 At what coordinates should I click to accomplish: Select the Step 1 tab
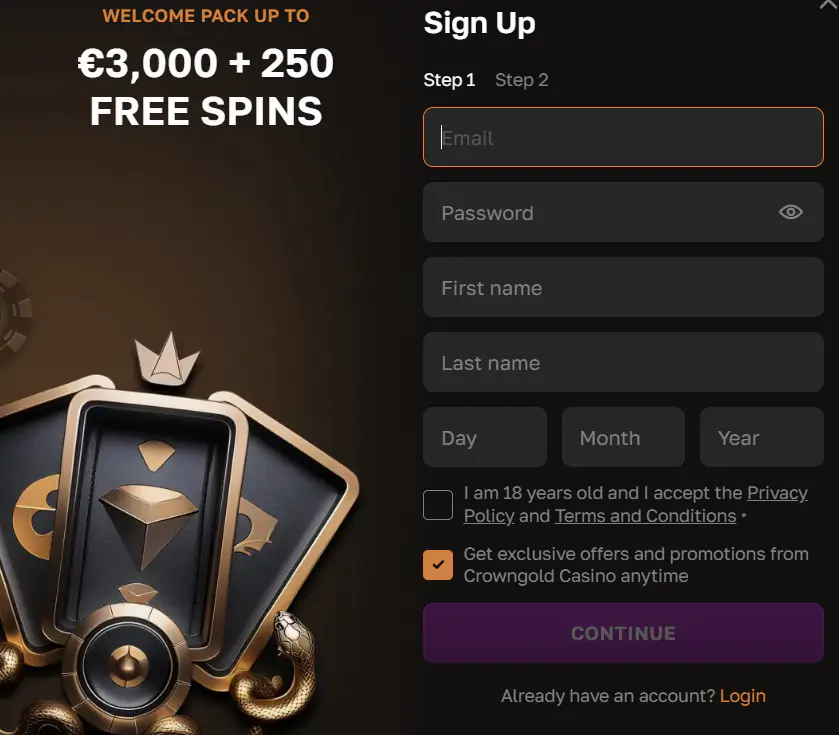point(449,80)
